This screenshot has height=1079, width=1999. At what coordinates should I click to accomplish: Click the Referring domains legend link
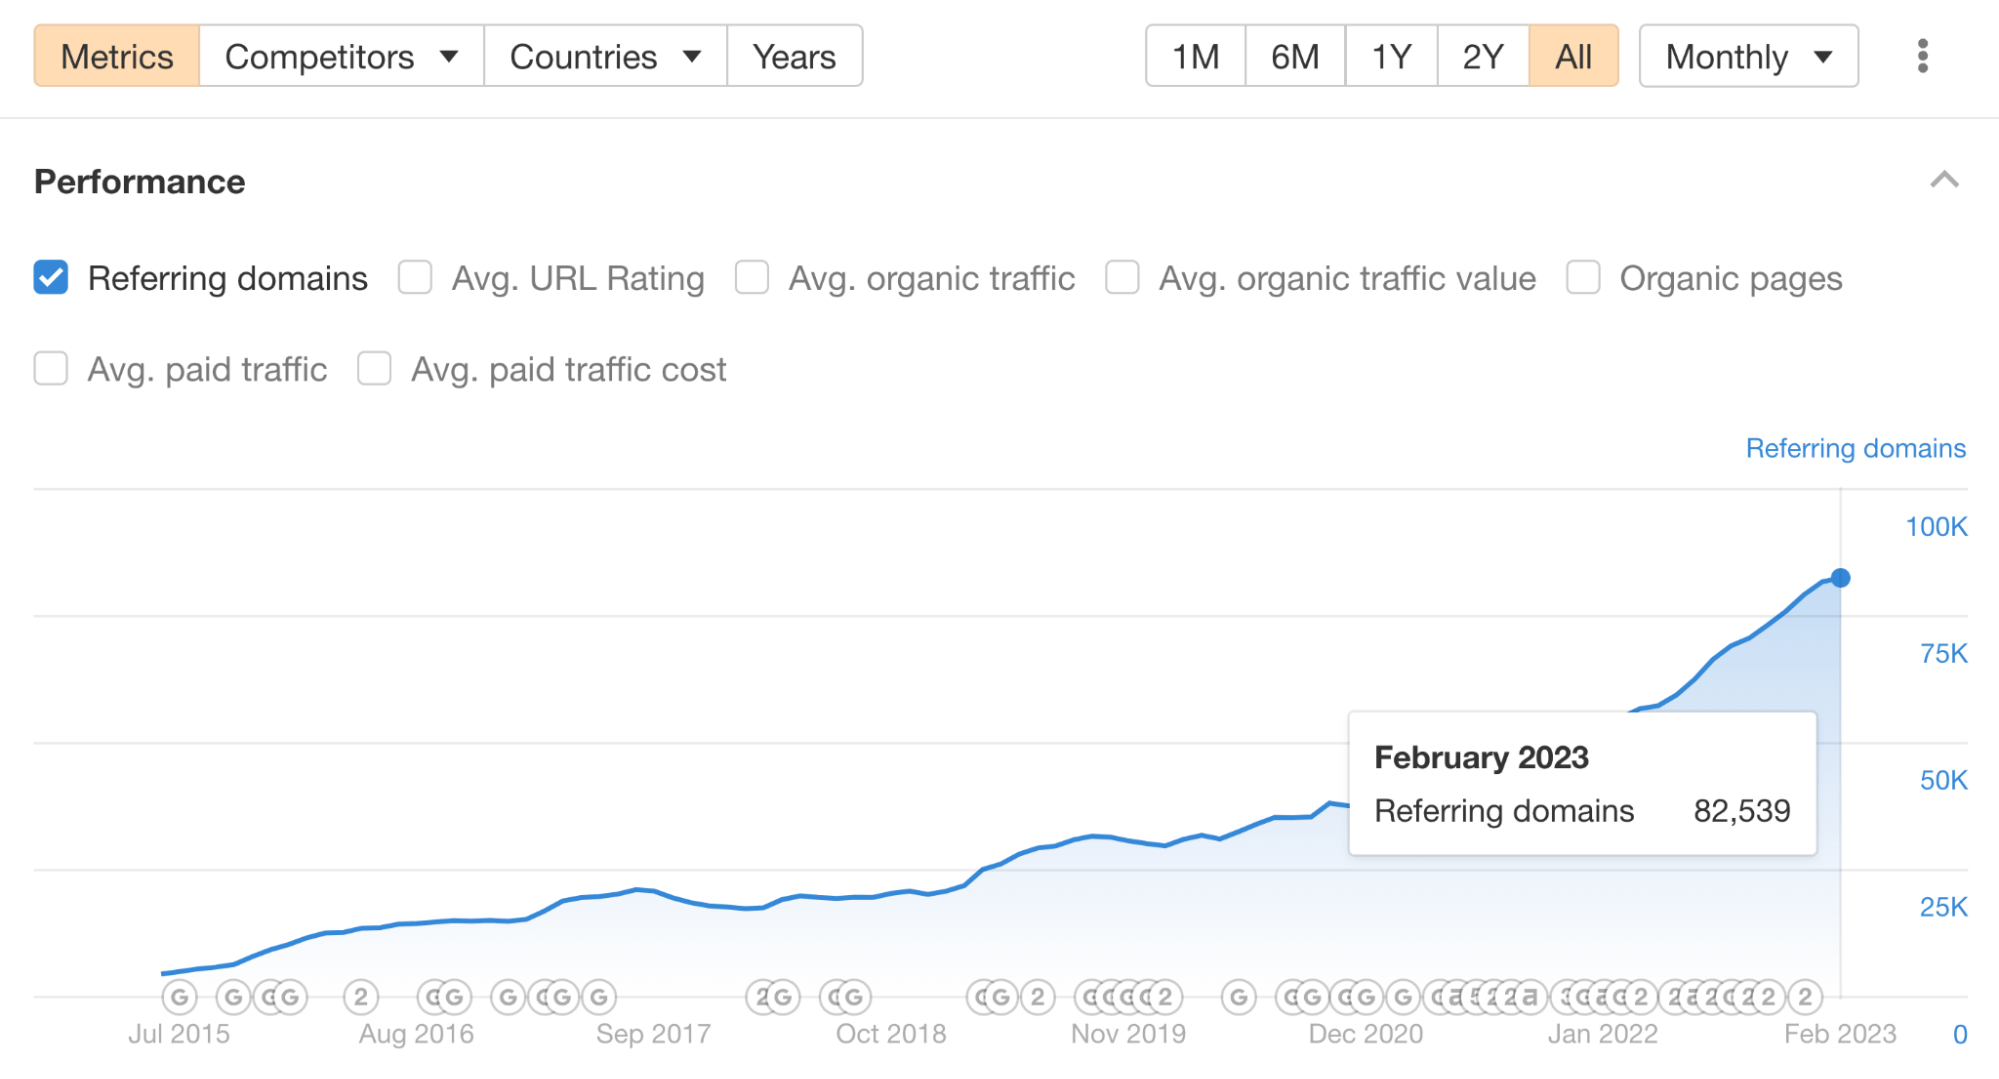(x=1855, y=448)
